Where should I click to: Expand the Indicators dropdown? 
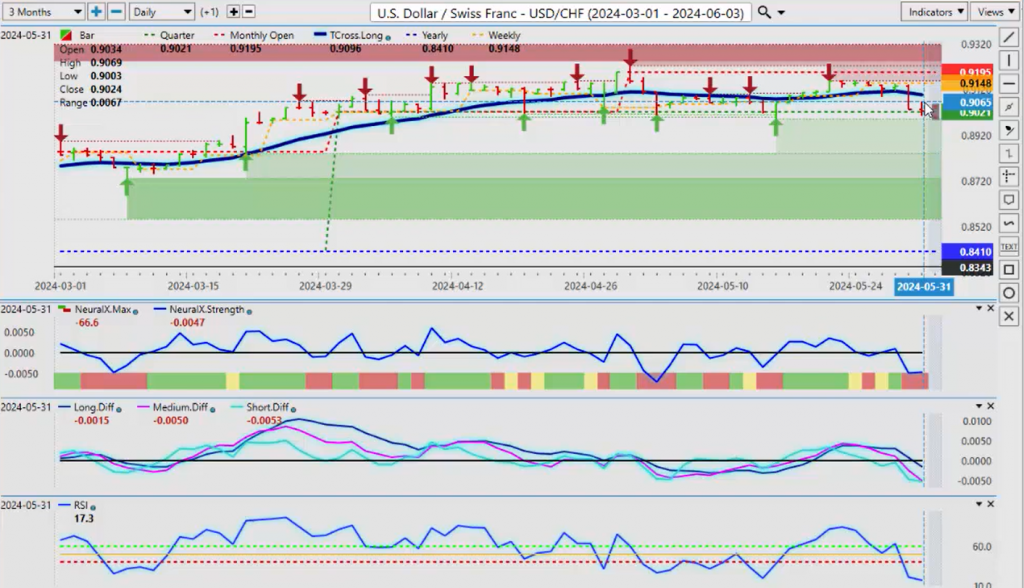click(935, 12)
